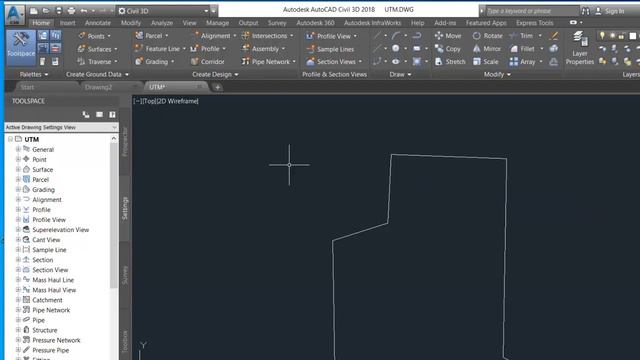Click the Open file icon in quick access toolbar
640x360 pixels.
pyautogui.click(x=46, y=11)
